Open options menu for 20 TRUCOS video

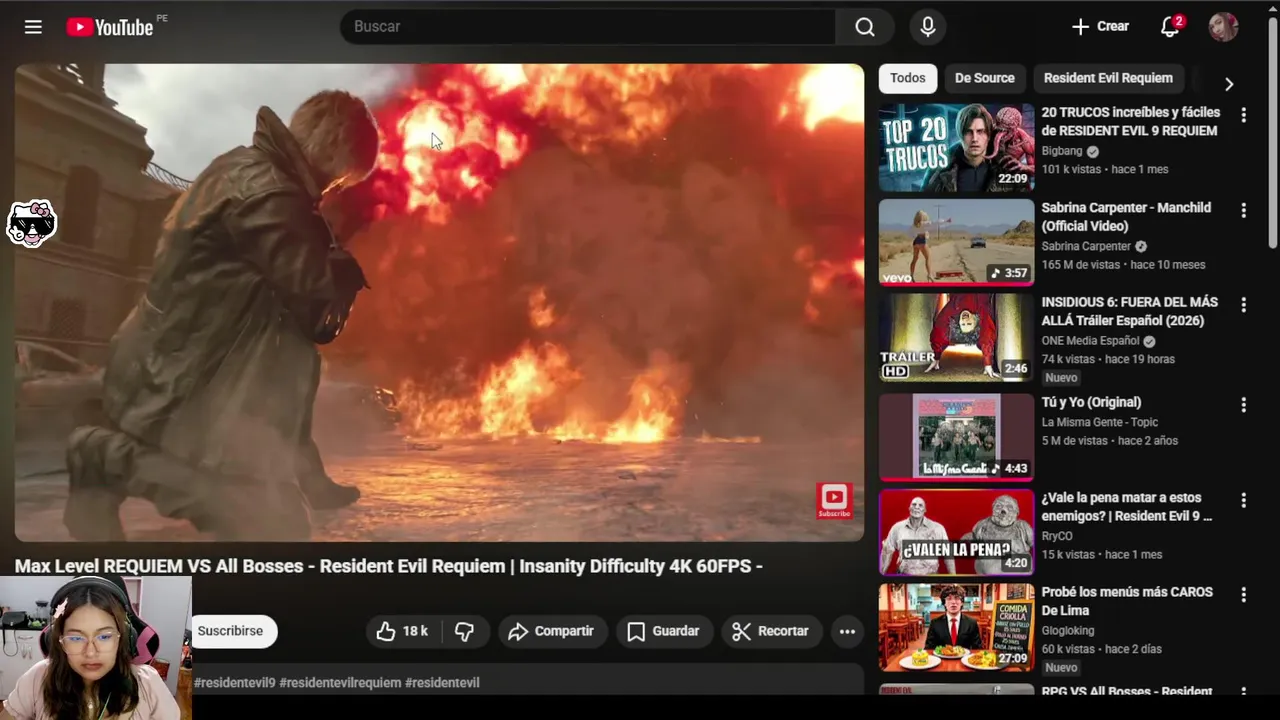[1243, 115]
